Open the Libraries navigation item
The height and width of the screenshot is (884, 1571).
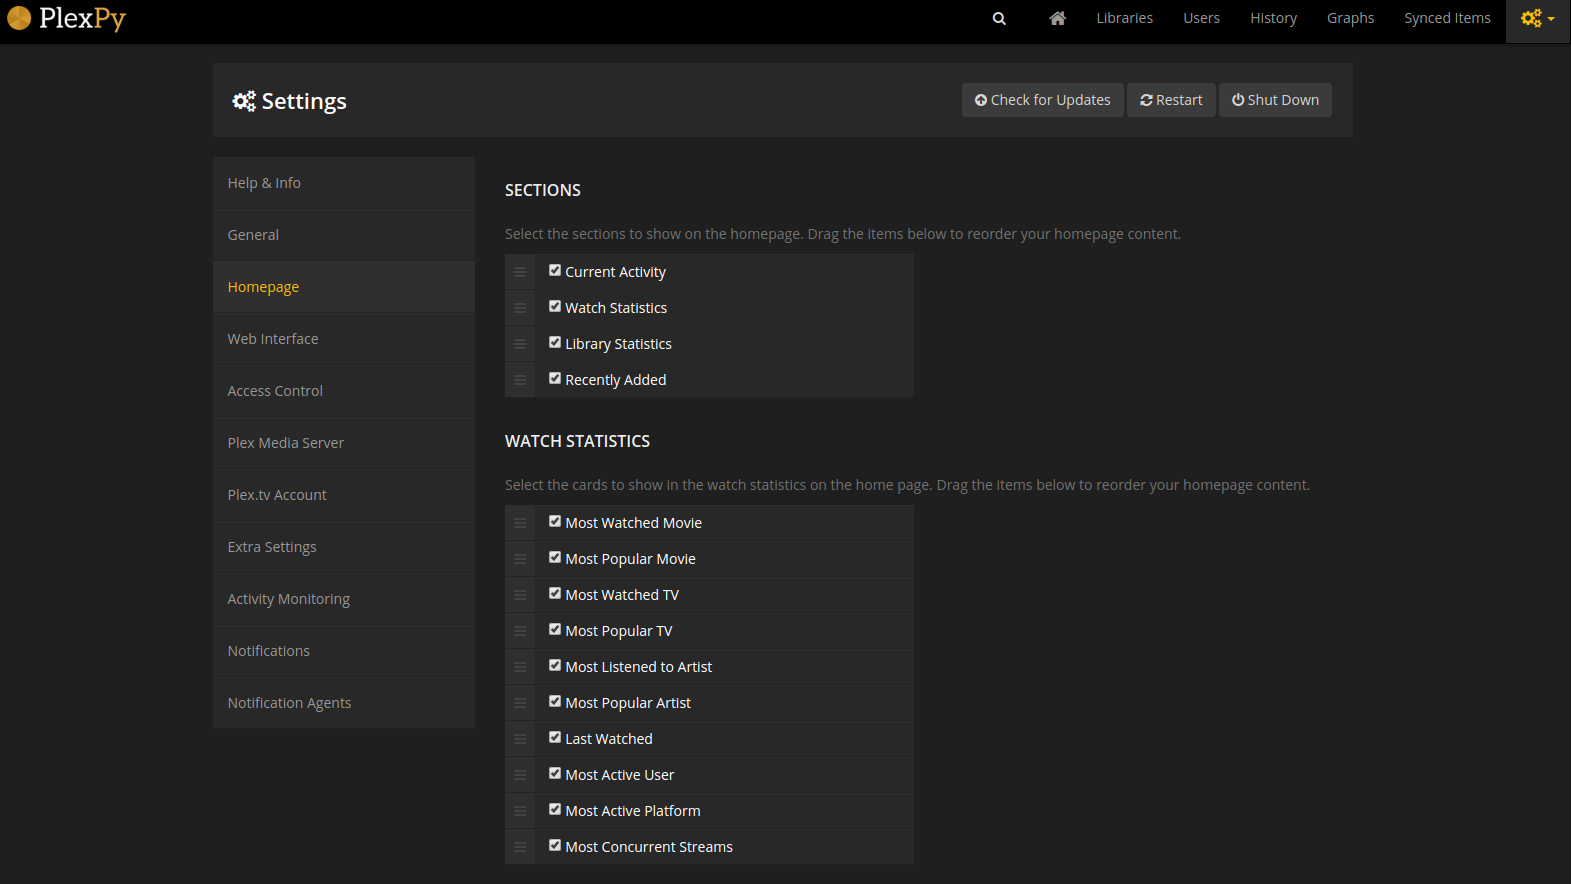[x=1124, y=18]
